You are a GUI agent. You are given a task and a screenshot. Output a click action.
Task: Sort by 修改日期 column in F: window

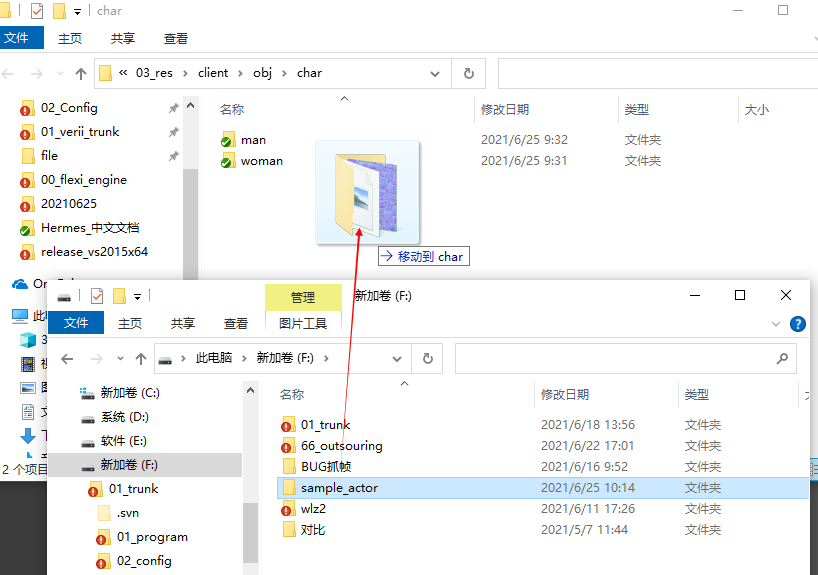(565, 395)
